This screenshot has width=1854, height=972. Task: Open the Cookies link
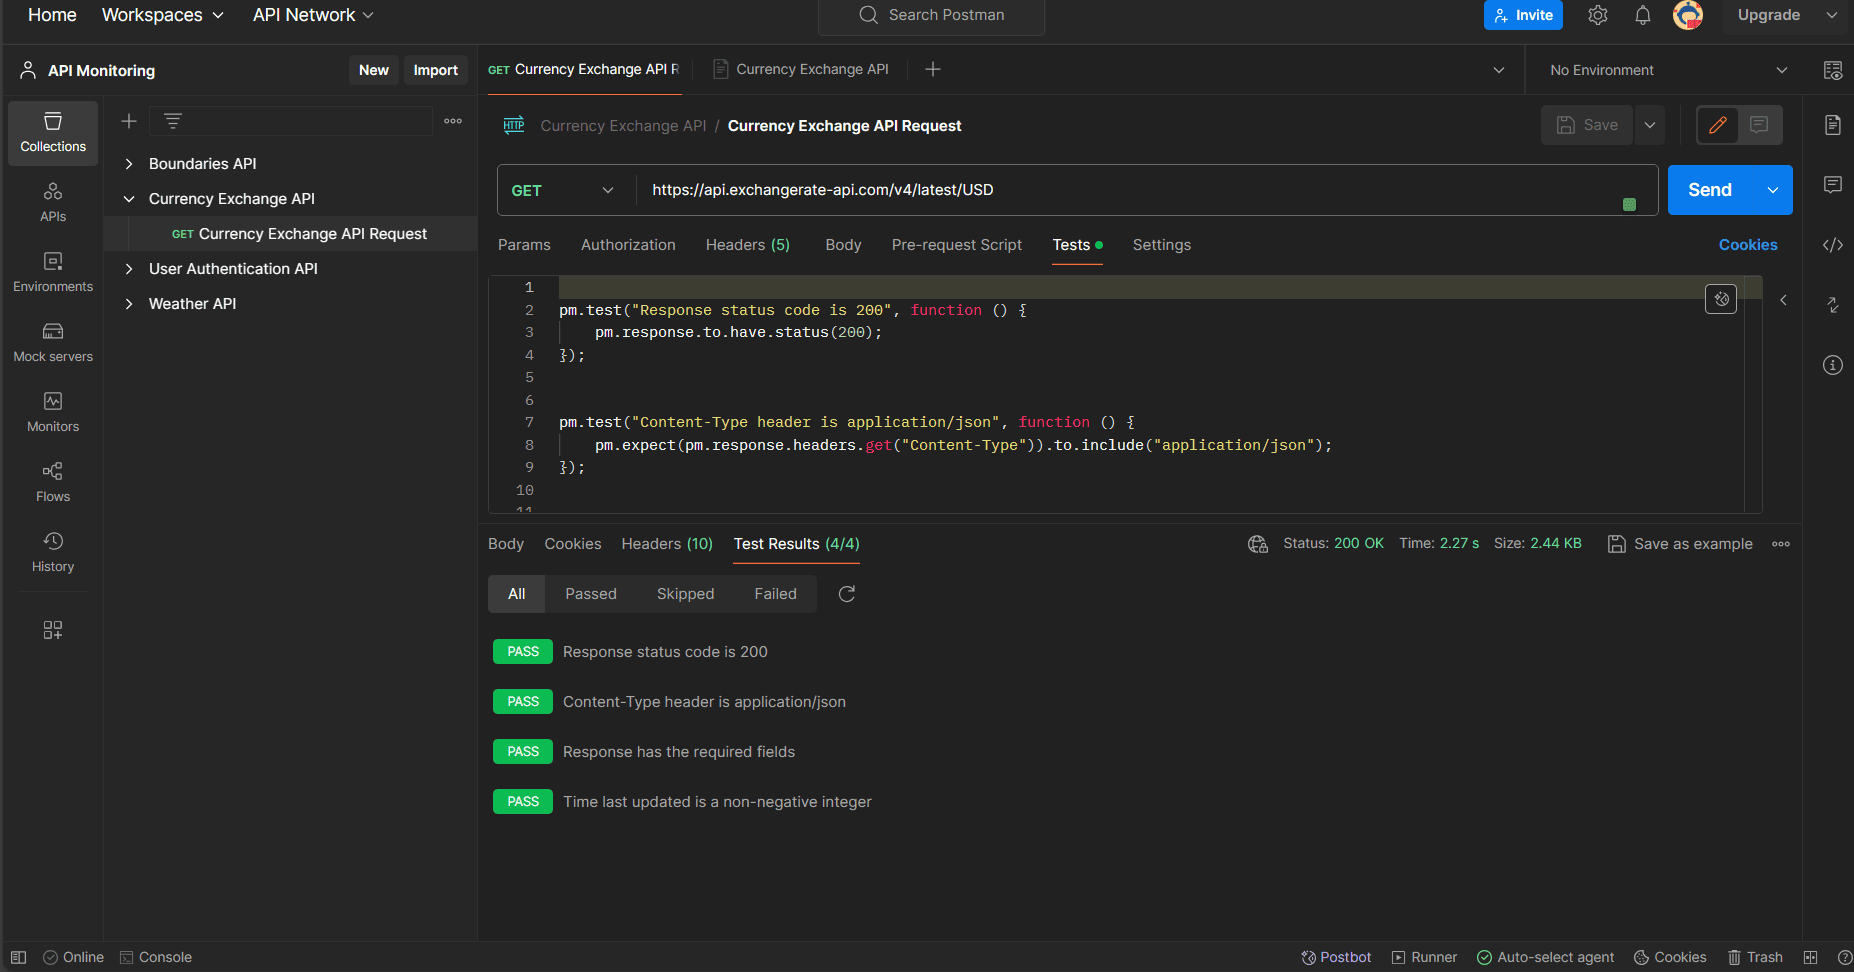click(1748, 245)
